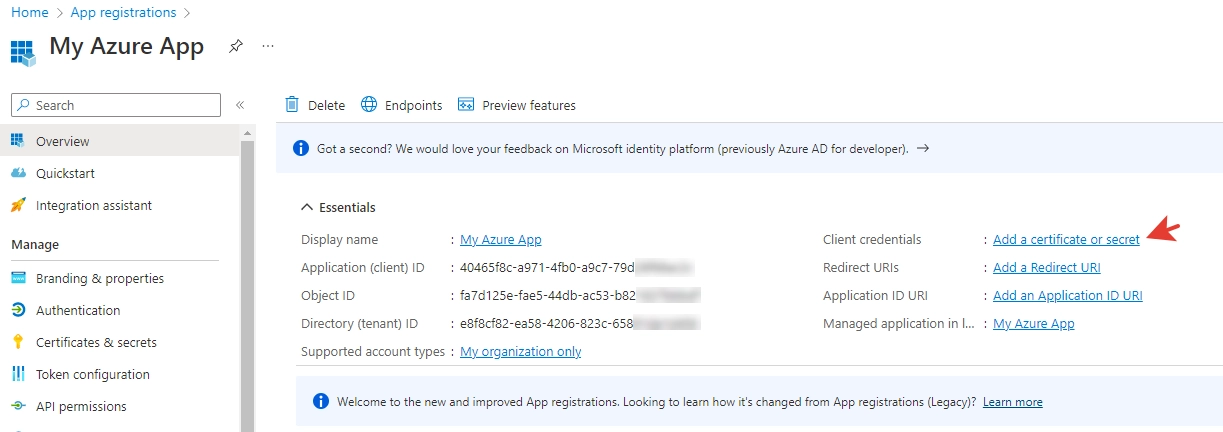Click the feedback banner info icon

(301, 148)
